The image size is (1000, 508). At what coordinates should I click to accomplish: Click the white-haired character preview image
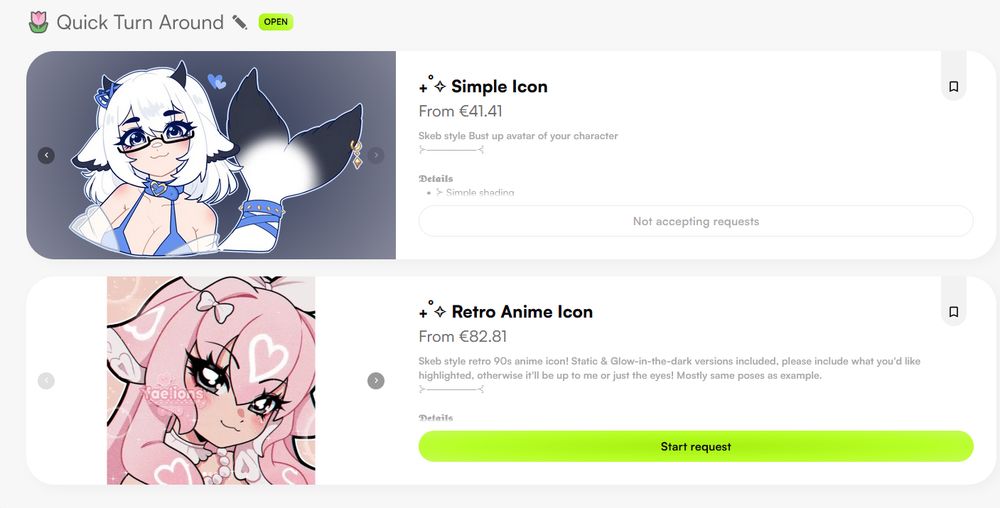pyautogui.click(x=211, y=155)
